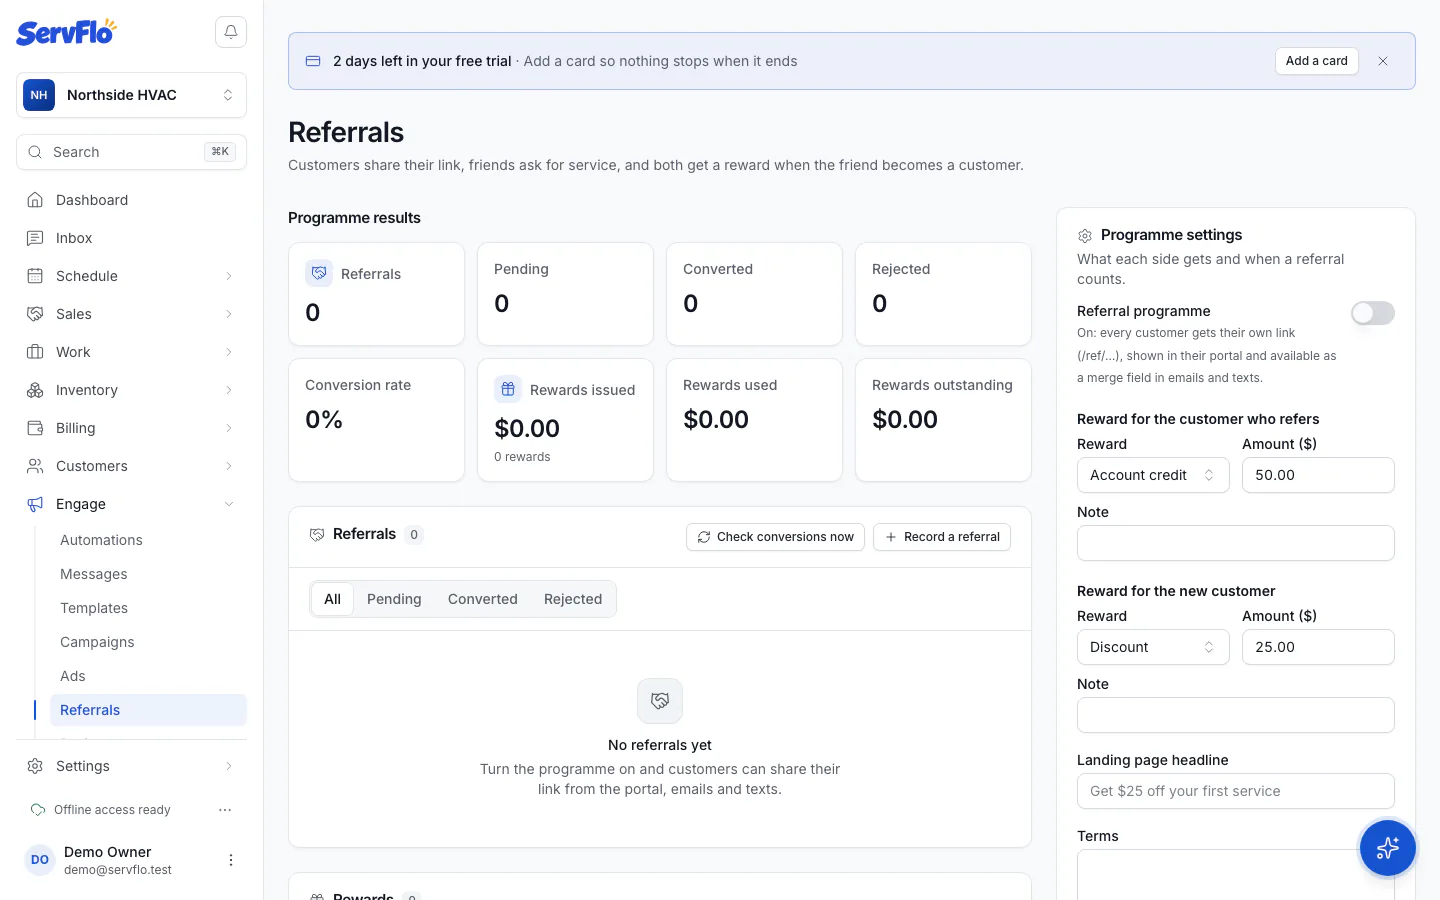
Task: Expand the Schedule menu
Action: pos(131,276)
